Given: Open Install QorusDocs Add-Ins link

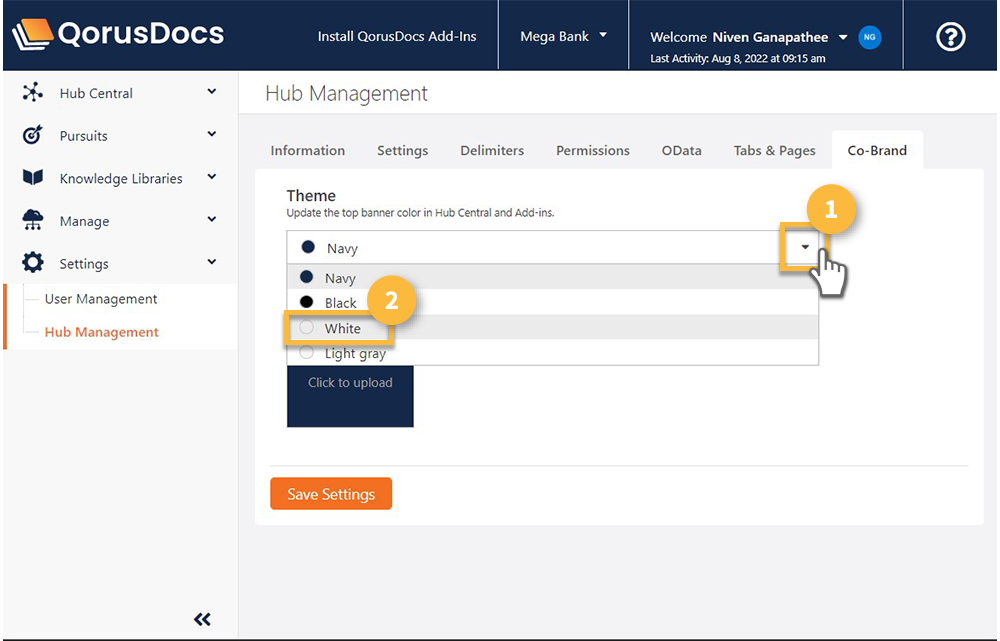Looking at the screenshot, I should coord(397,36).
